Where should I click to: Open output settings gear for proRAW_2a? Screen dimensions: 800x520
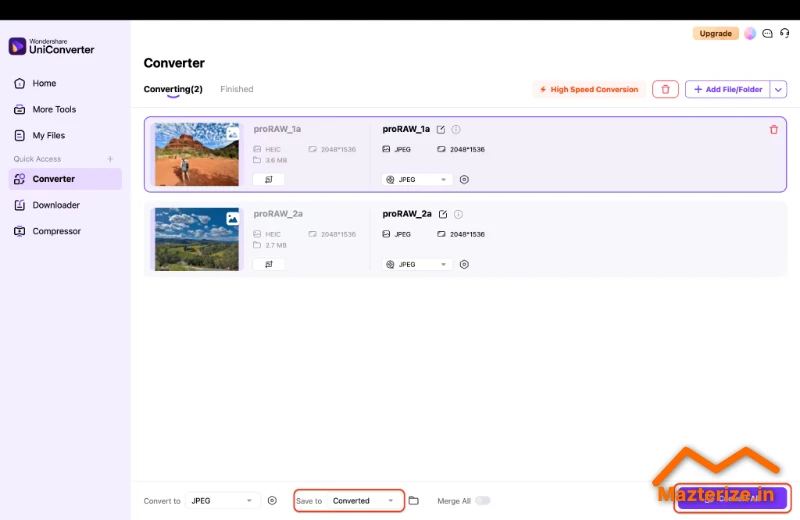464,264
